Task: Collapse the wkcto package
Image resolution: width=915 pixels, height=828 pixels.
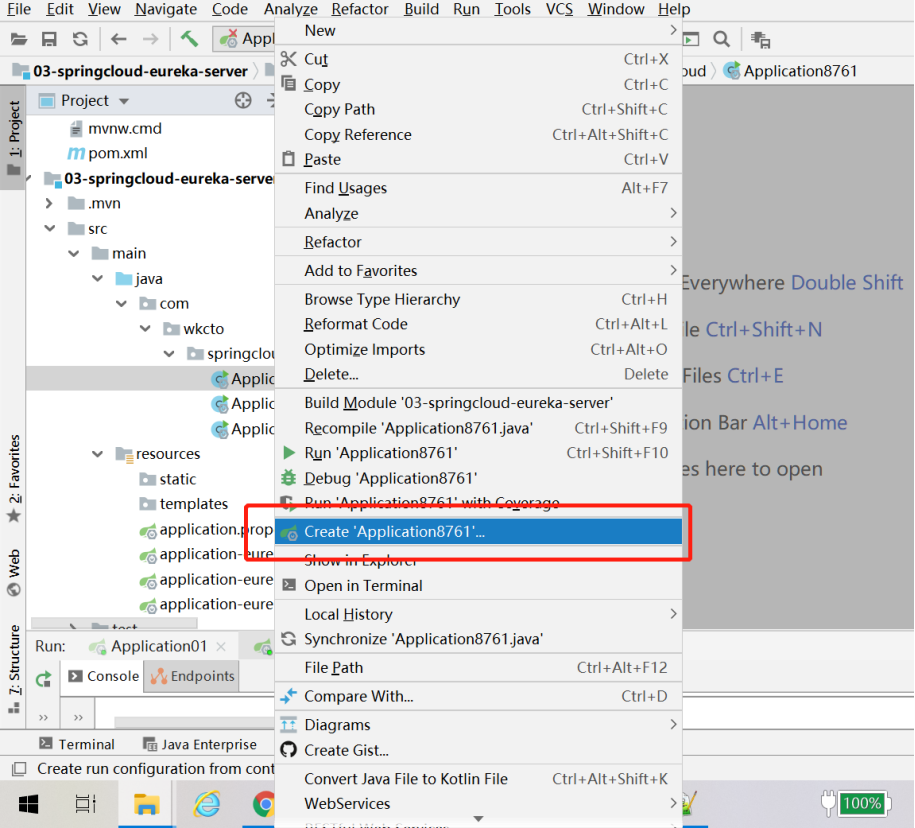Action: click(x=145, y=329)
